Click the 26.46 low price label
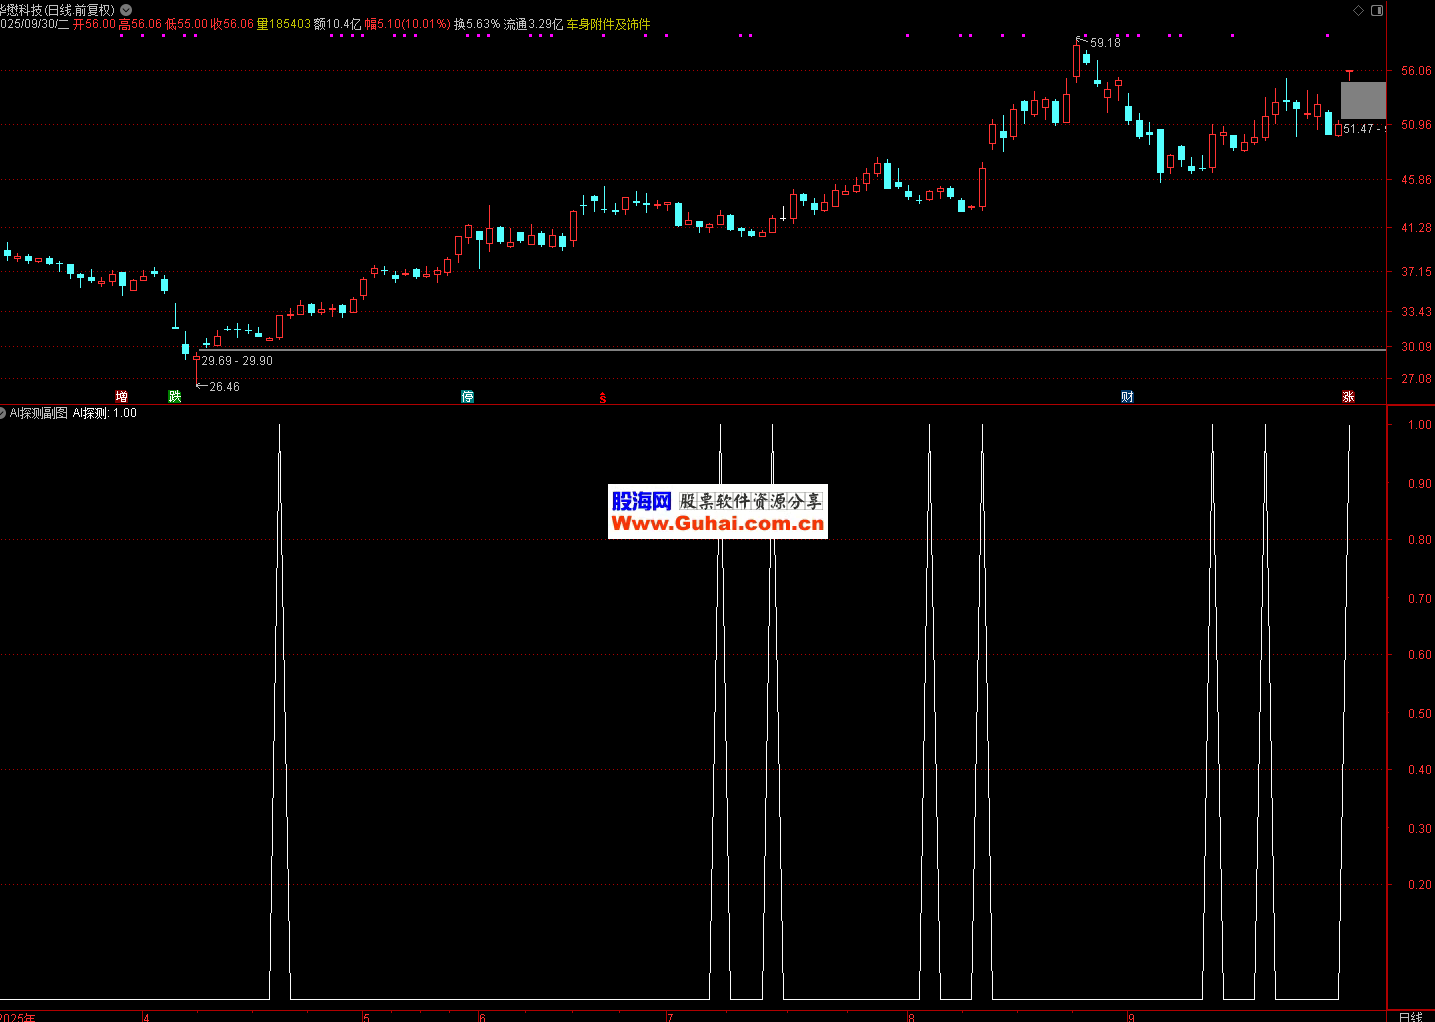This screenshot has width=1435, height=1022. [224, 387]
